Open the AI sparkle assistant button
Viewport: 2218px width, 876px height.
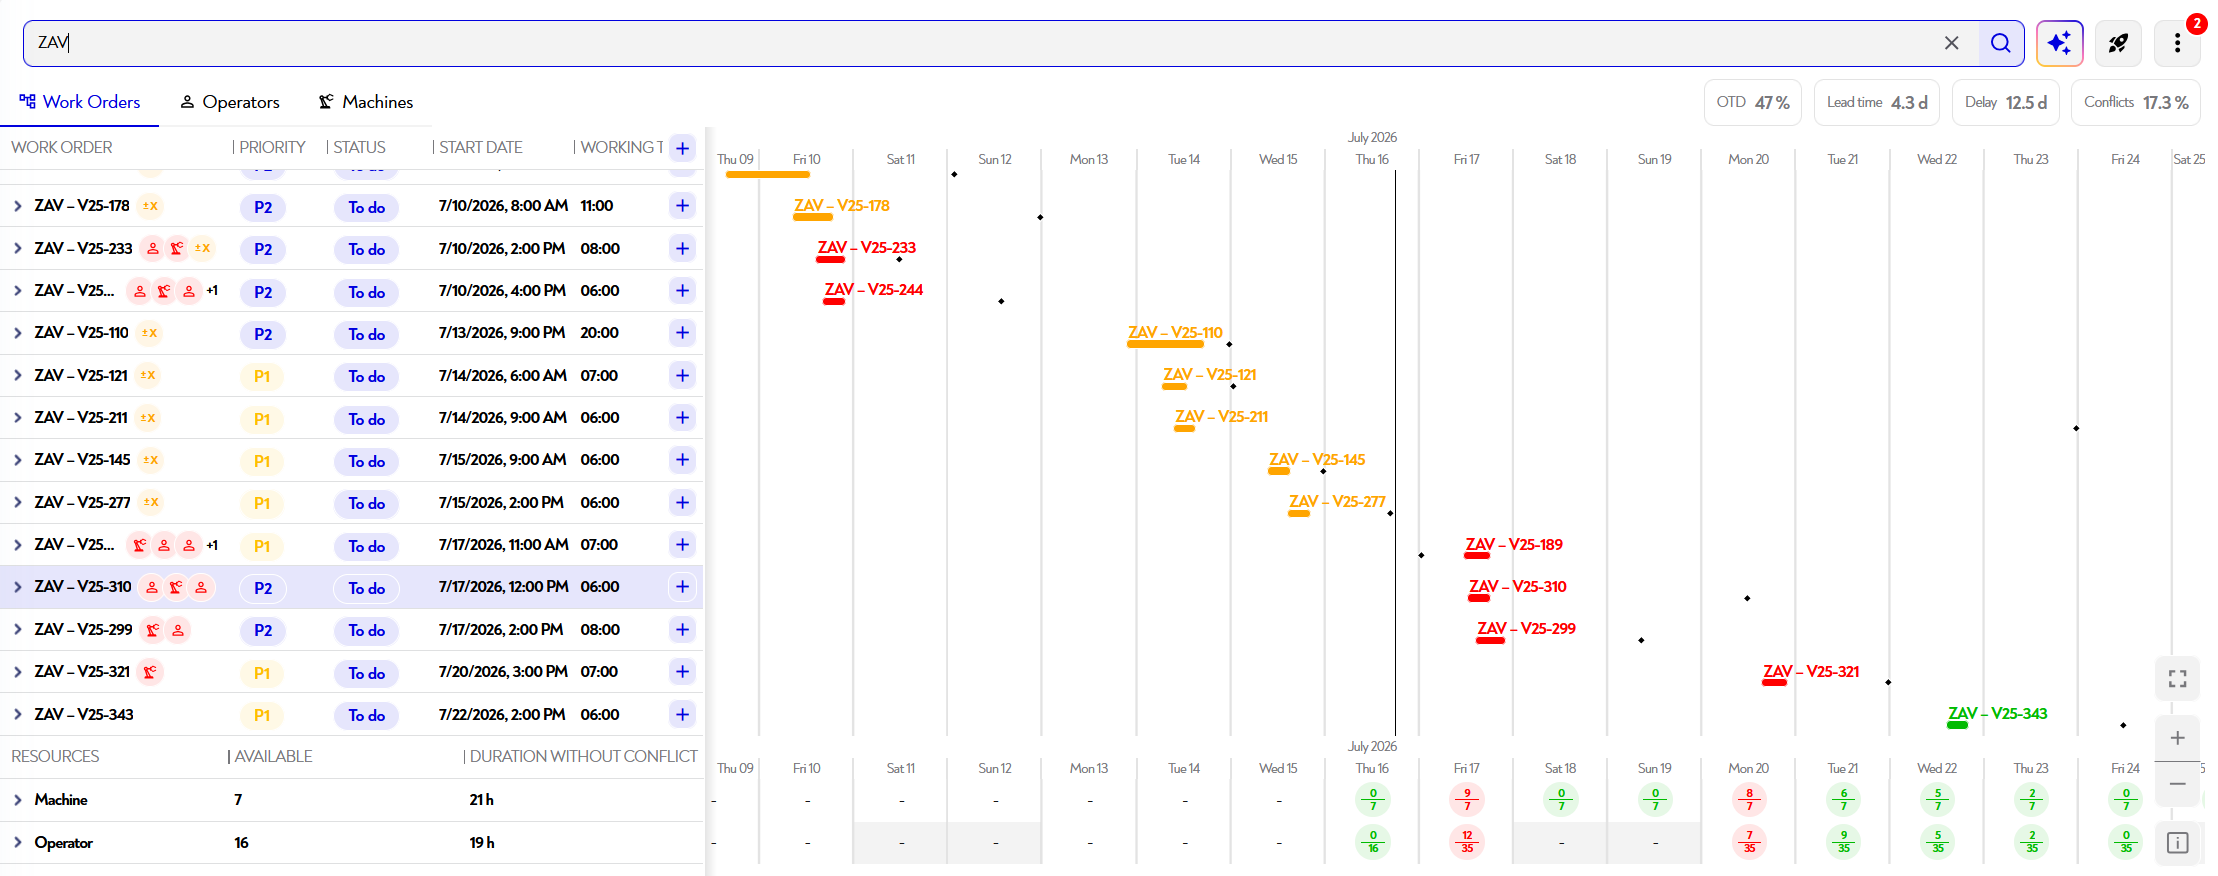[x=2060, y=43]
